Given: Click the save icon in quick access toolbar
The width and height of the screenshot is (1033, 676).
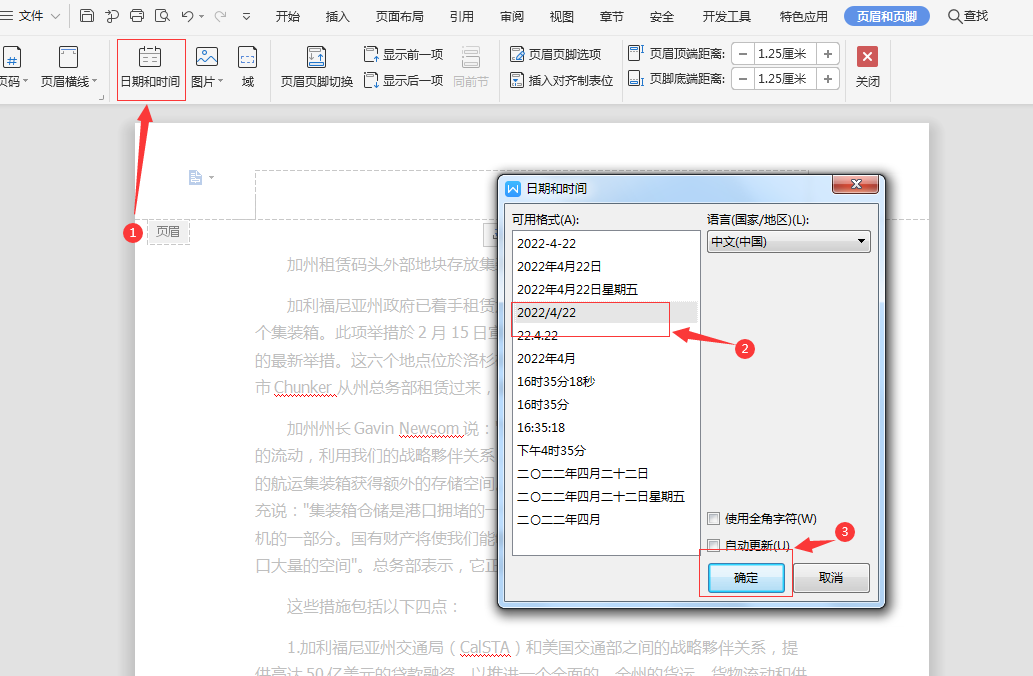Looking at the screenshot, I should 87,16.
